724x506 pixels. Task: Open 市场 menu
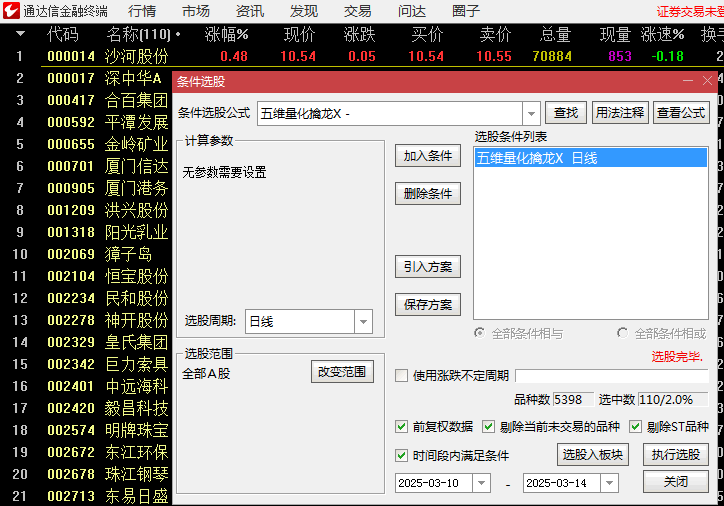tap(196, 11)
